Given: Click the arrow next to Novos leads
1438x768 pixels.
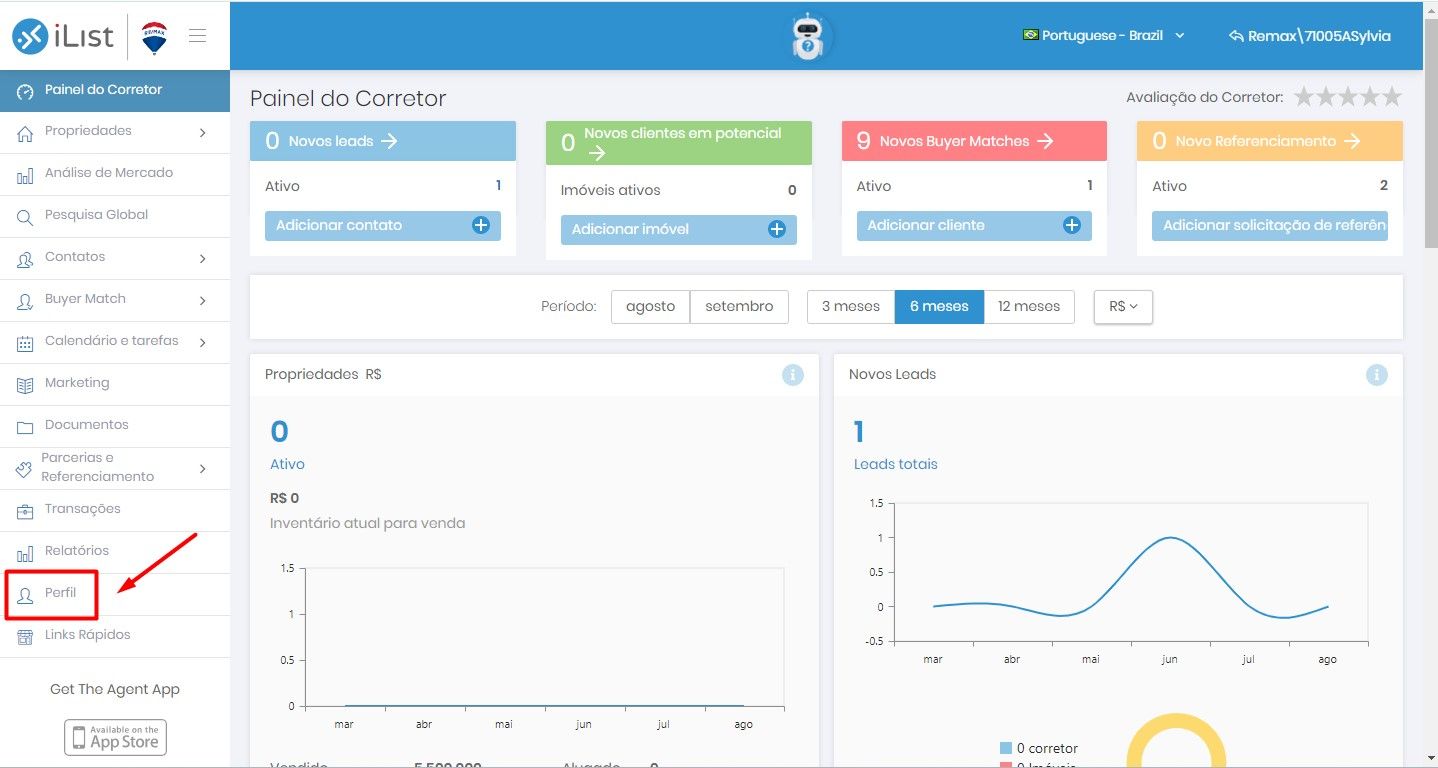Looking at the screenshot, I should [x=390, y=141].
